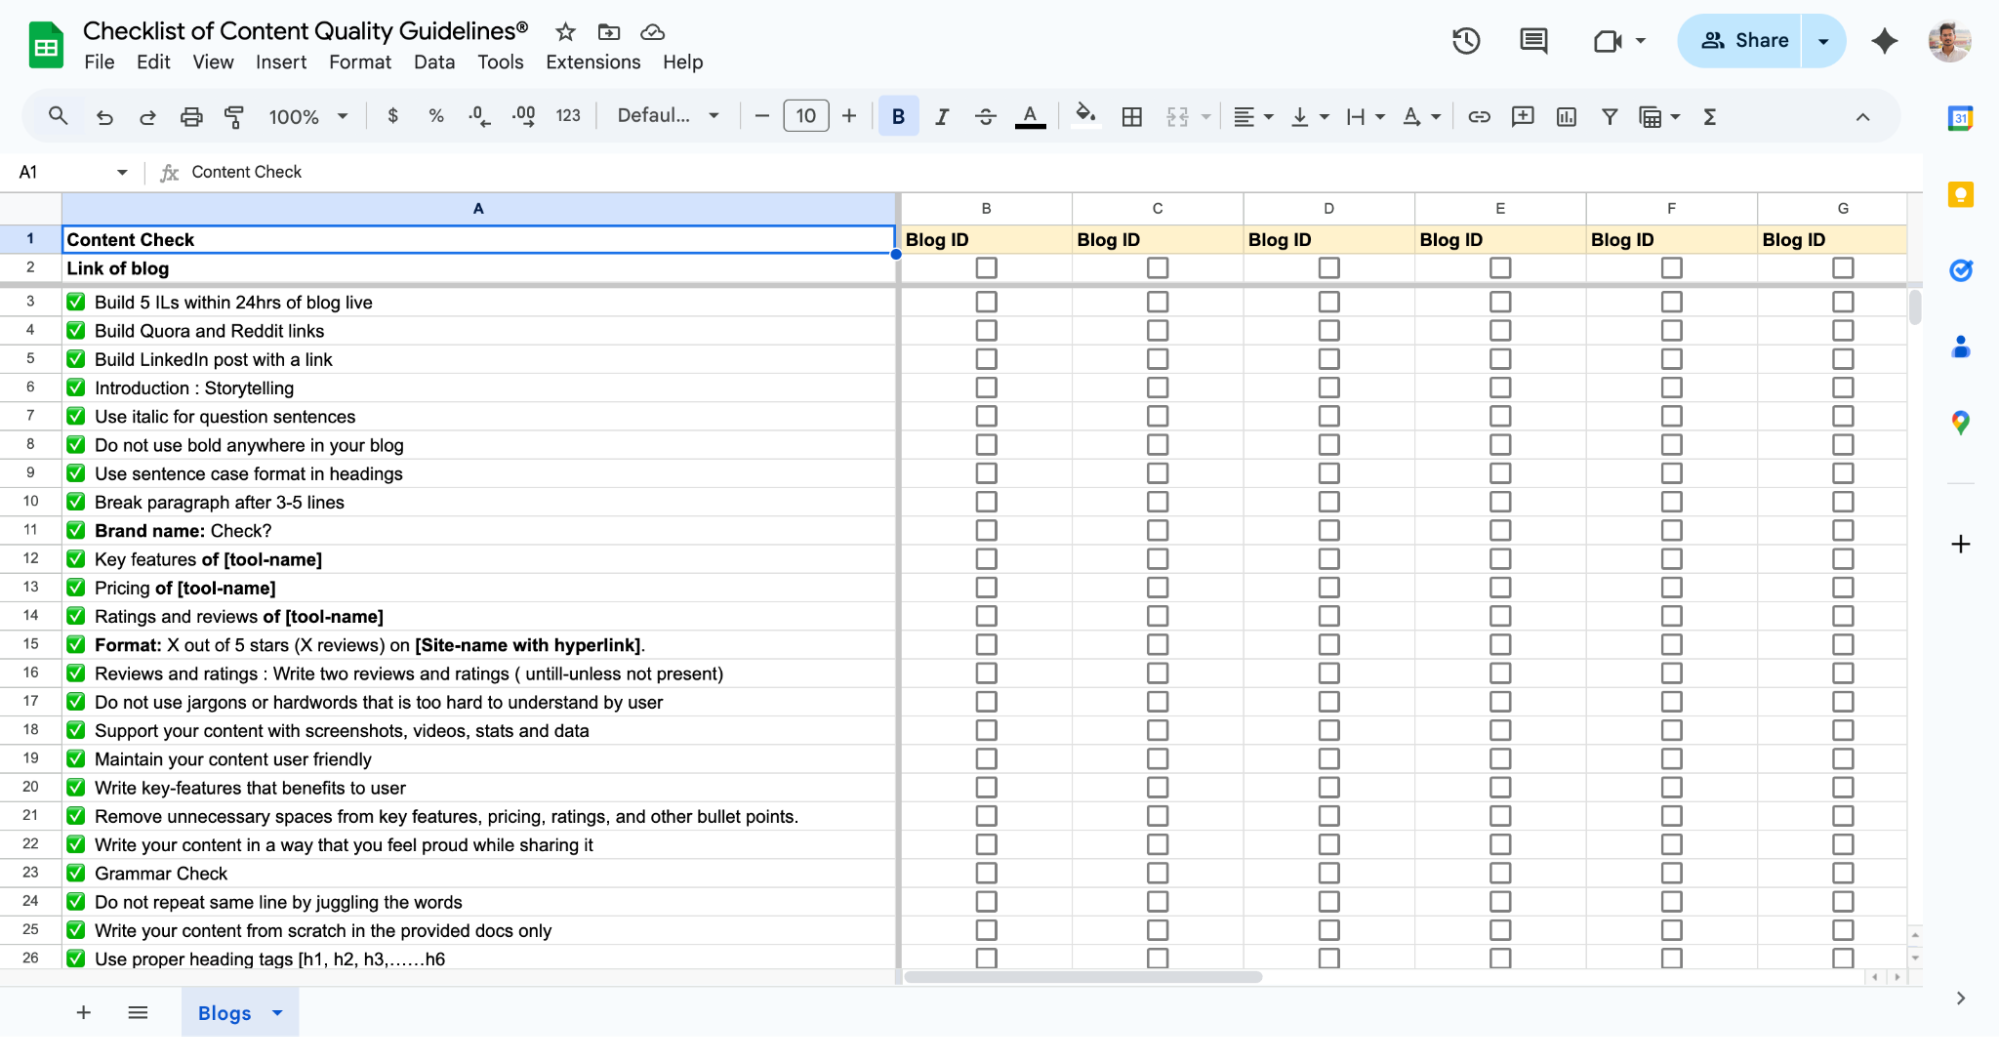Expand the Share options arrow

click(1823, 41)
